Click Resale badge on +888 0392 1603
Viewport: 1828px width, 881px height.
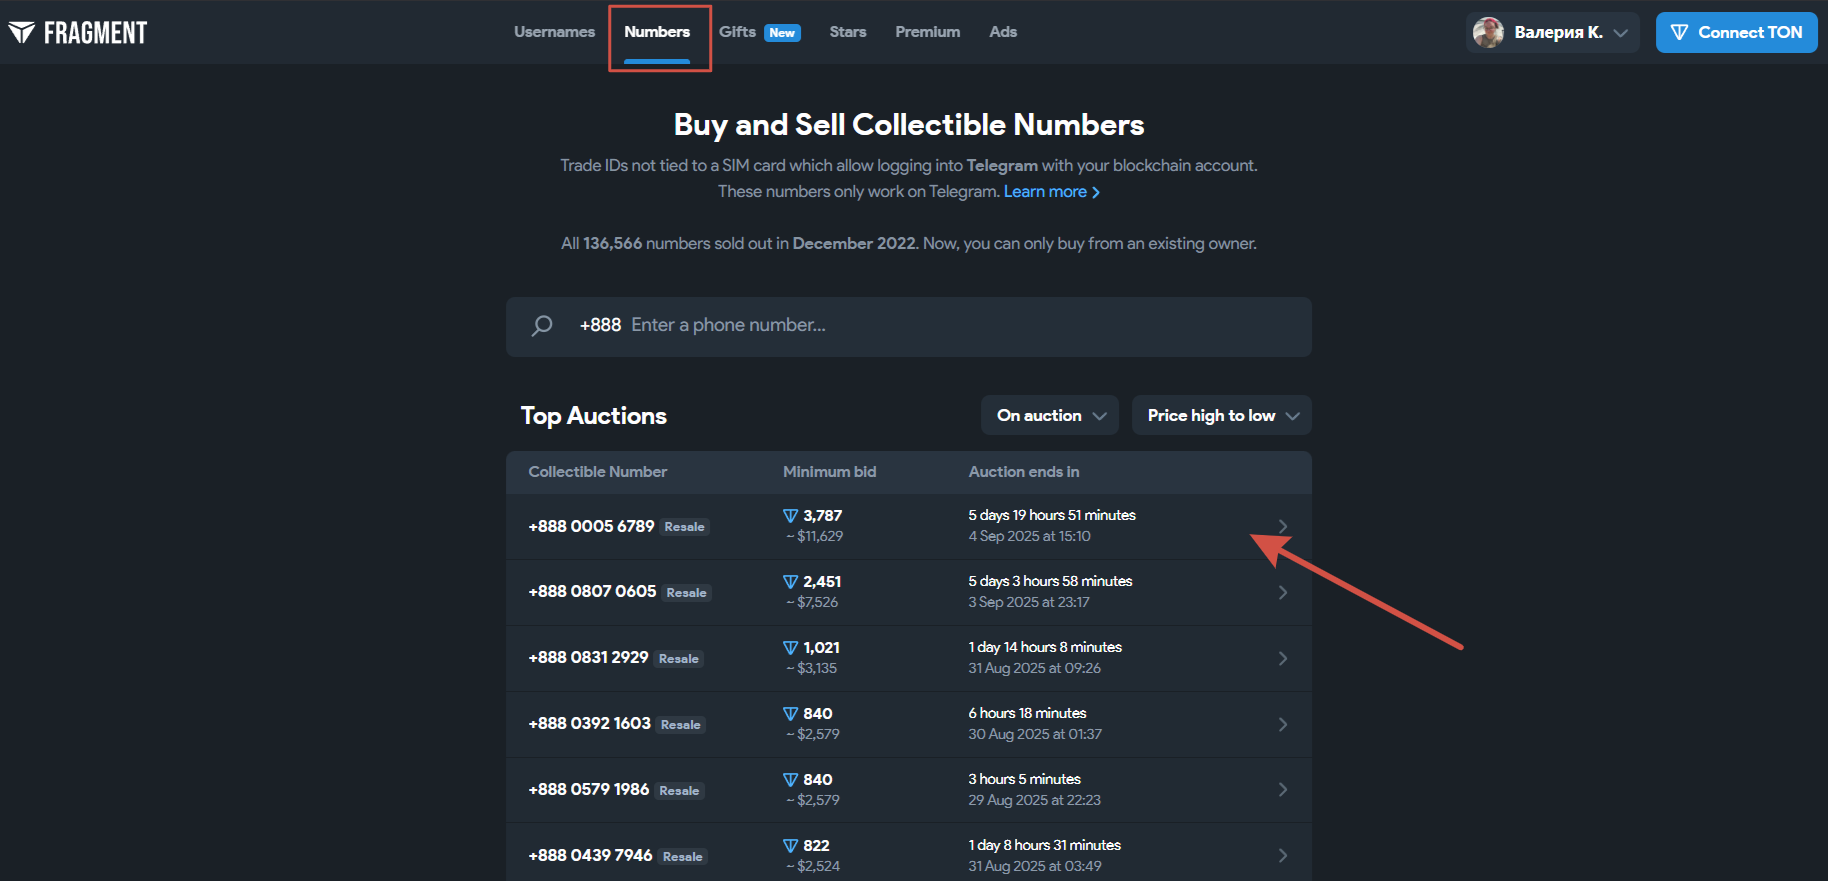point(681,725)
